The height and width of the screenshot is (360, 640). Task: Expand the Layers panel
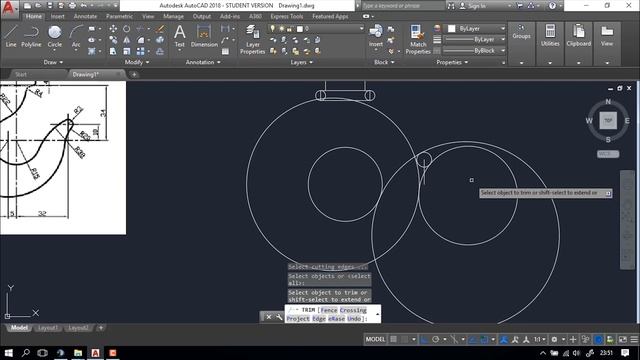301,62
